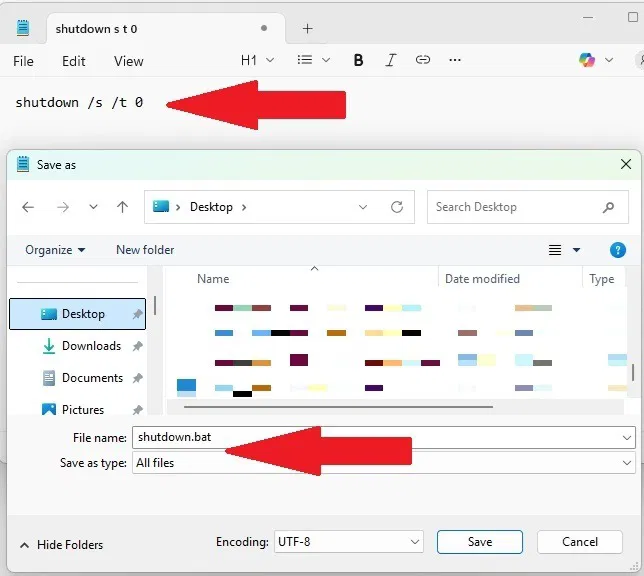The width and height of the screenshot is (644, 576).
Task: Click the New folder button
Action: [x=145, y=250]
